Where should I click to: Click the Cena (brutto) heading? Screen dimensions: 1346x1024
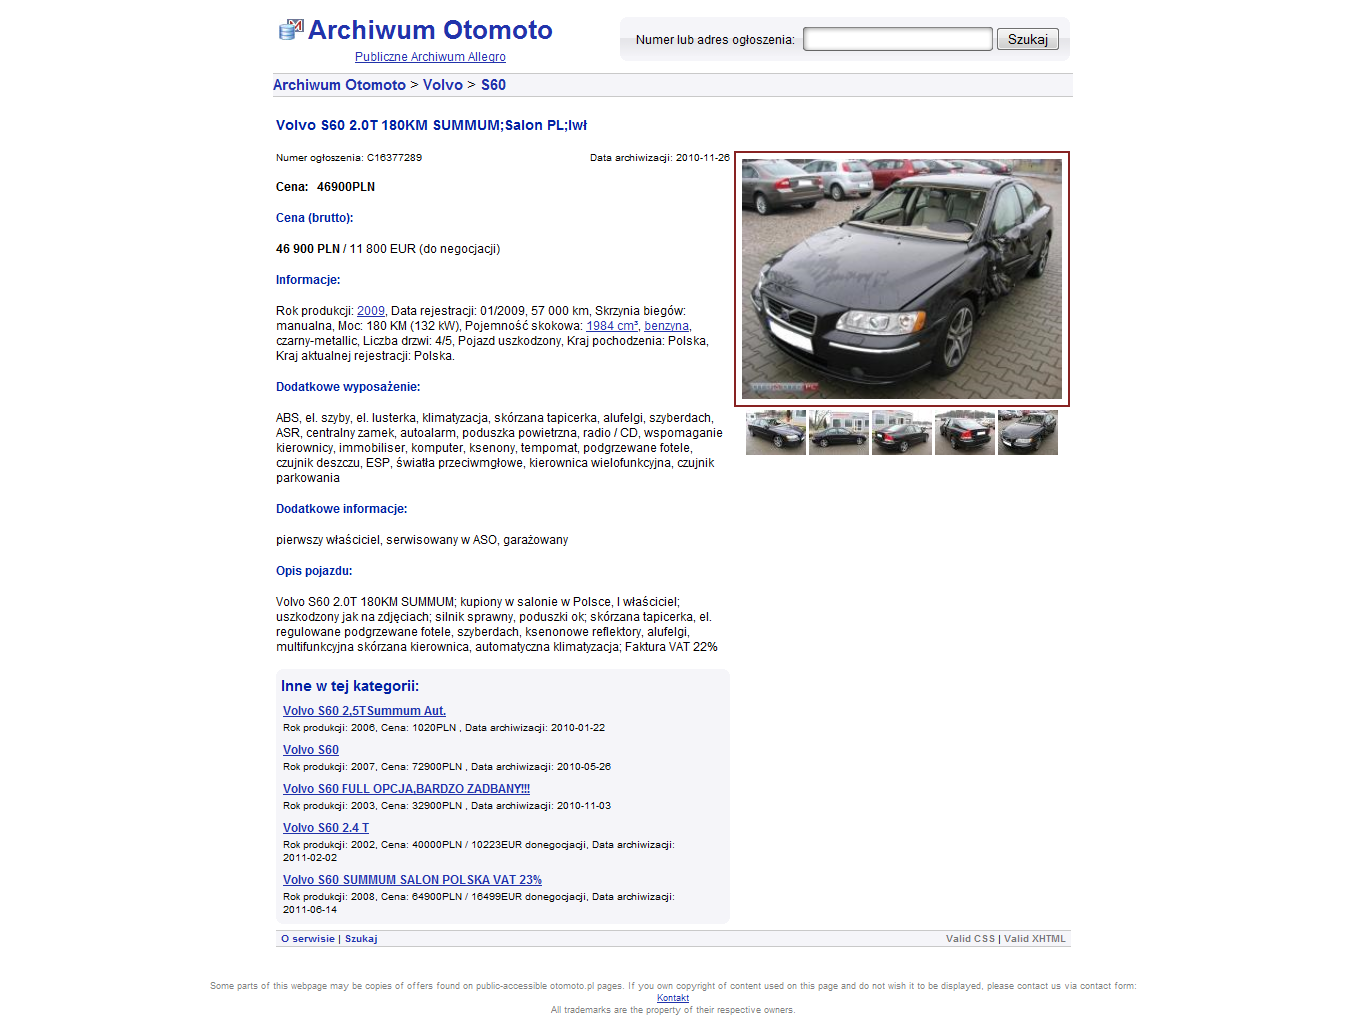pyautogui.click(x=314, y=218)
